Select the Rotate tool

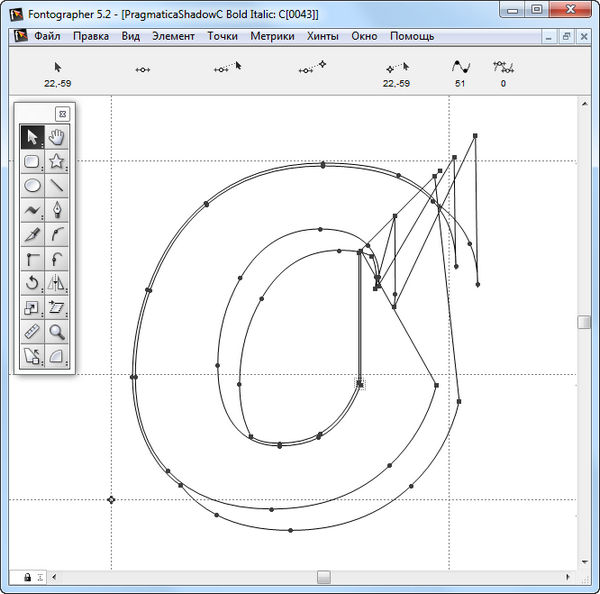32,283
